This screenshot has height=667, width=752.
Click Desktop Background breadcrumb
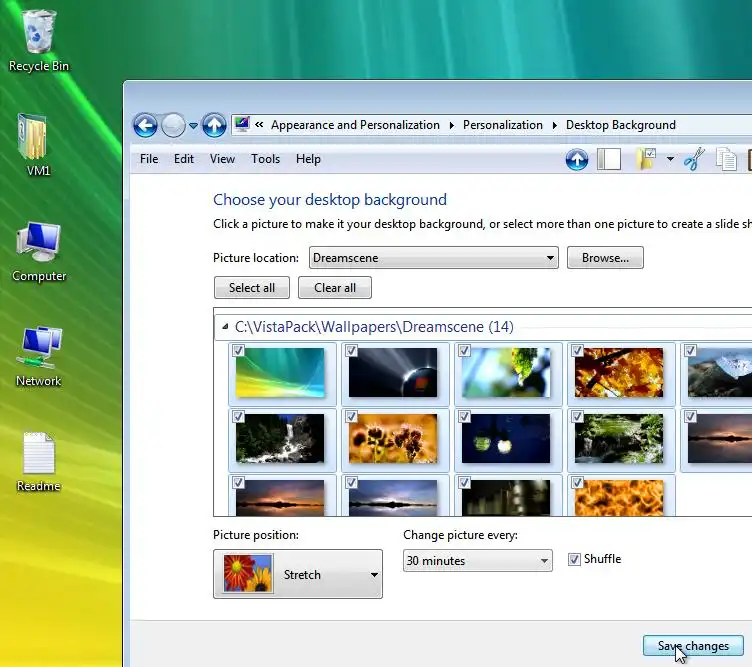(x=621, y=125)
